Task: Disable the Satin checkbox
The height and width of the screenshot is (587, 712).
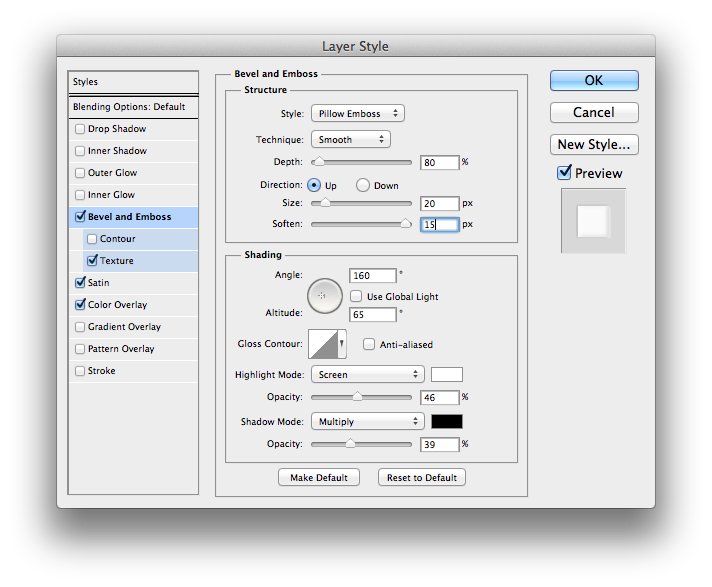Action: click(x=80, y=282)
